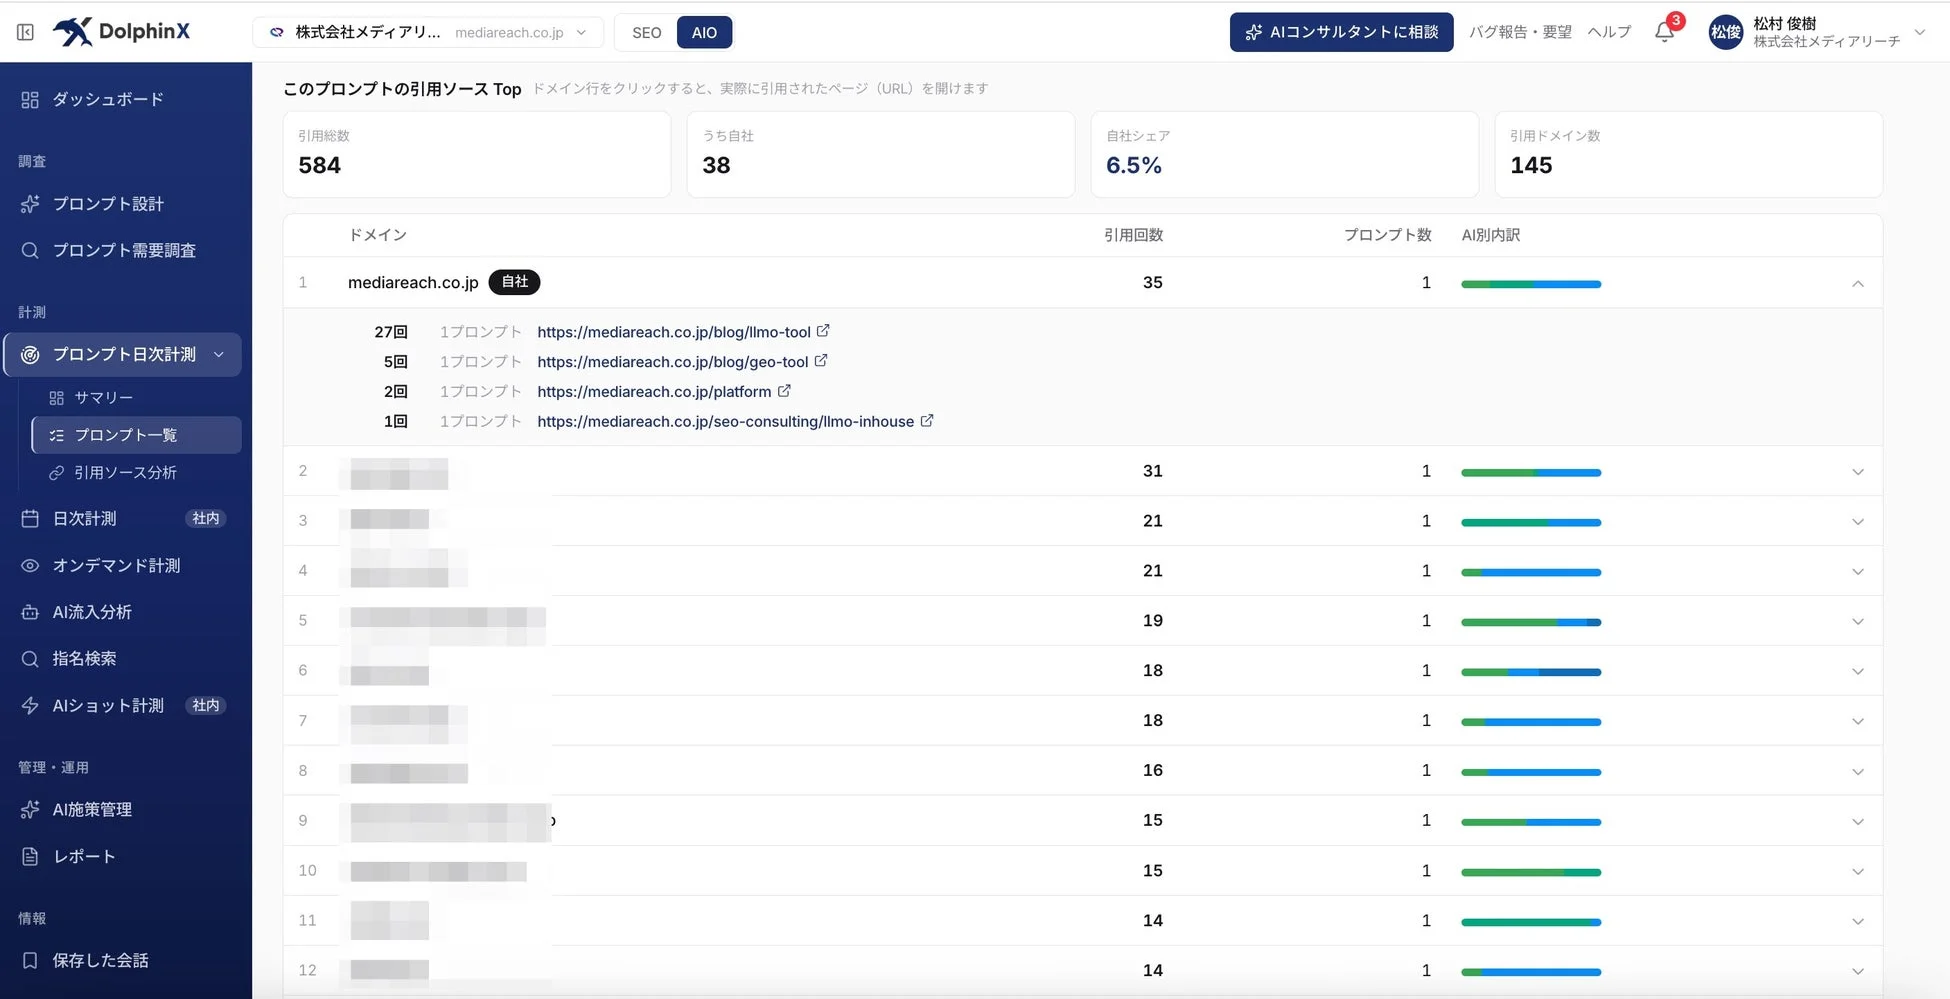Viewport: 1950px width, 999px height.
Task: Open 引用ソース分析 in the sidebar
Action: (x=125, y=473)
